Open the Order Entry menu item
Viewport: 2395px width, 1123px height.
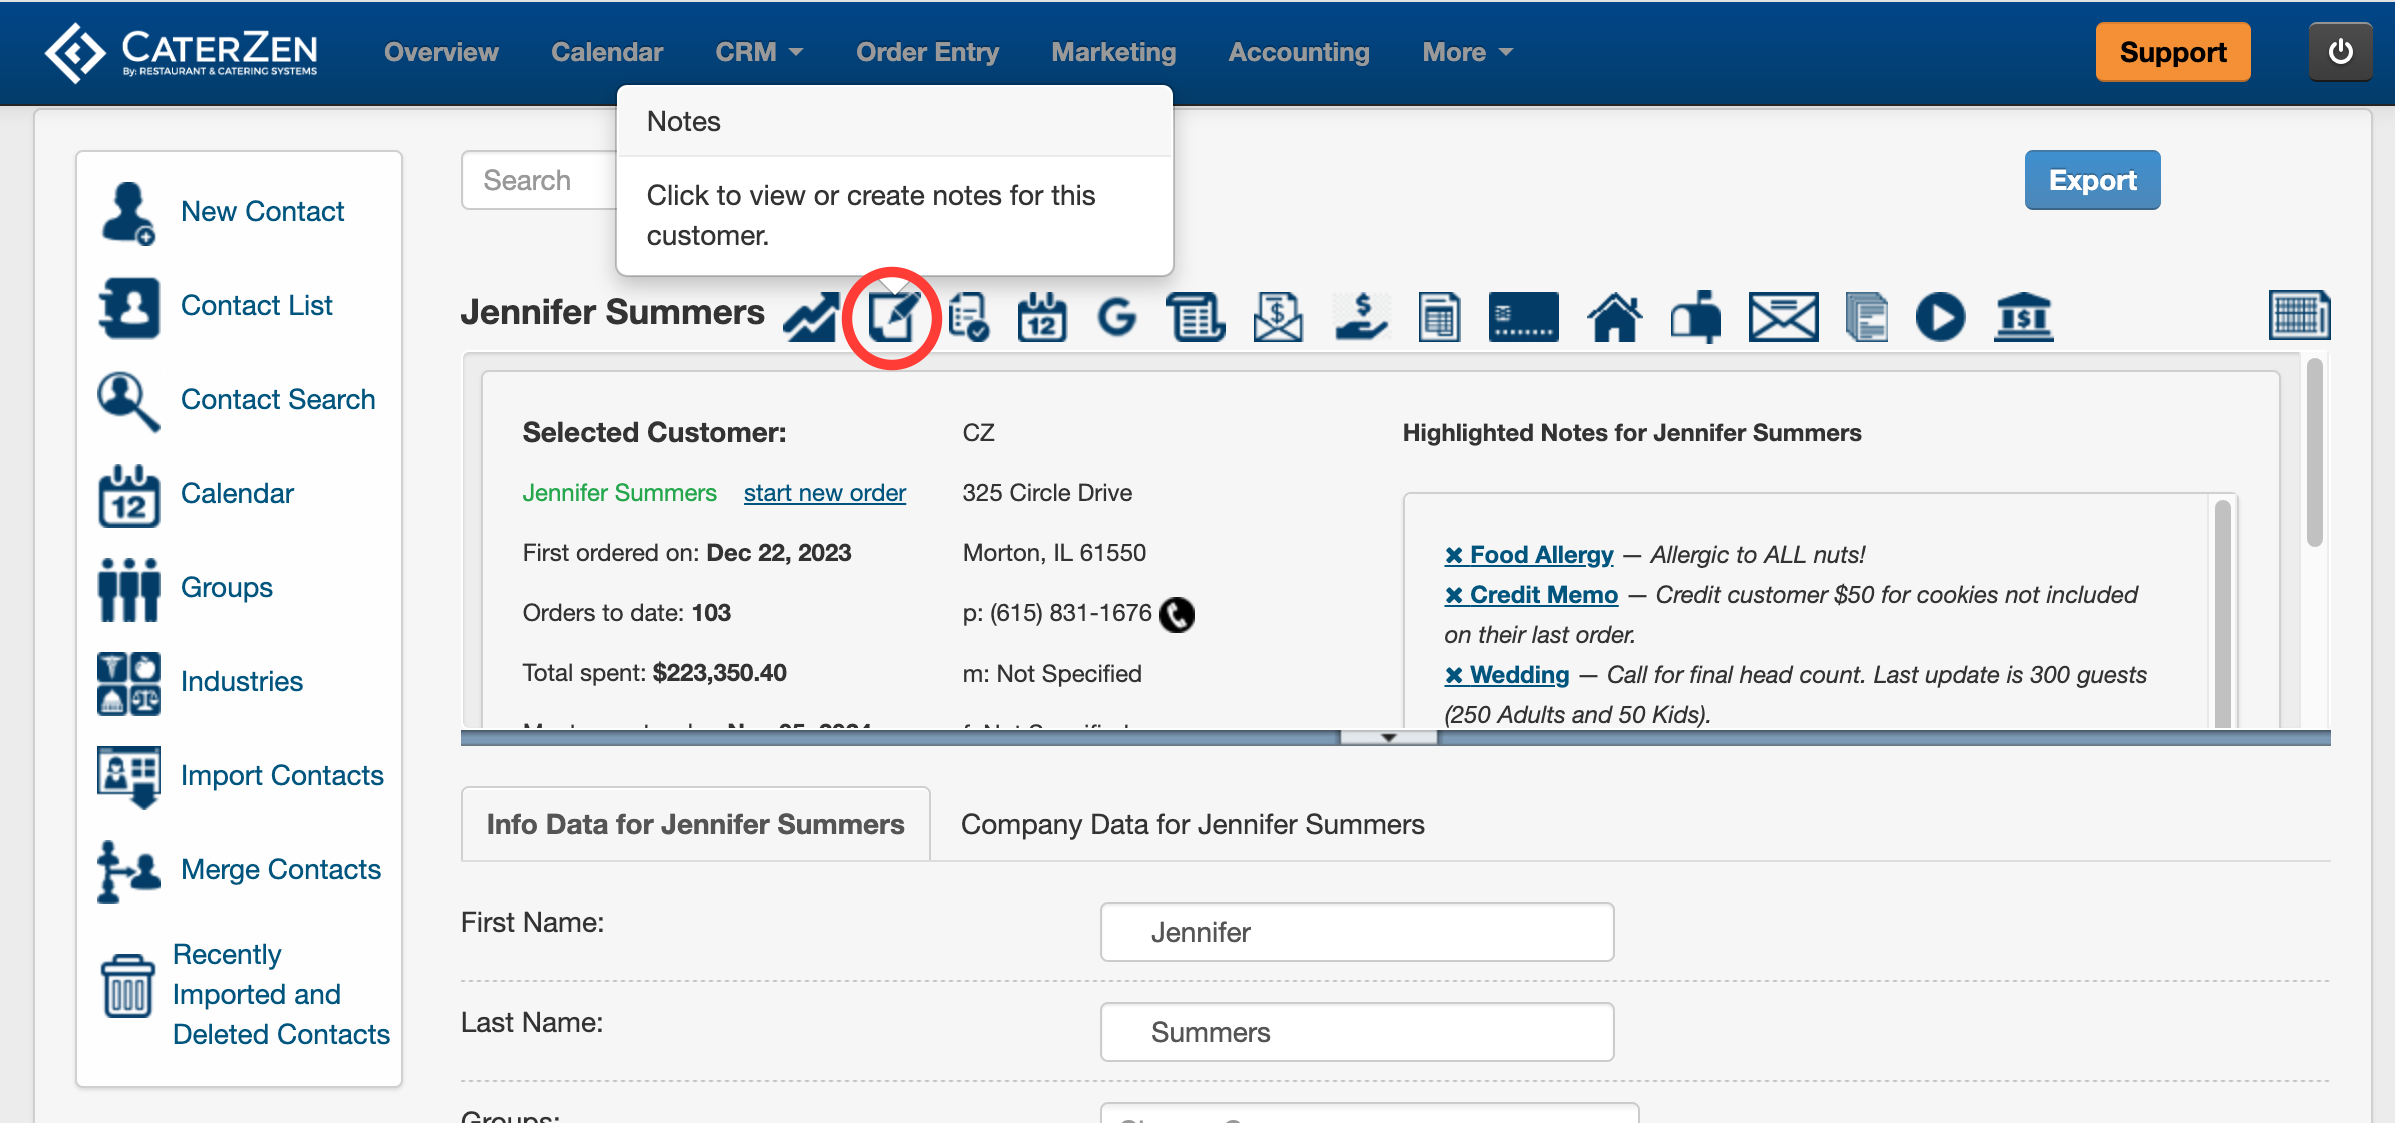pyautogui.click(x=927, y=52)
